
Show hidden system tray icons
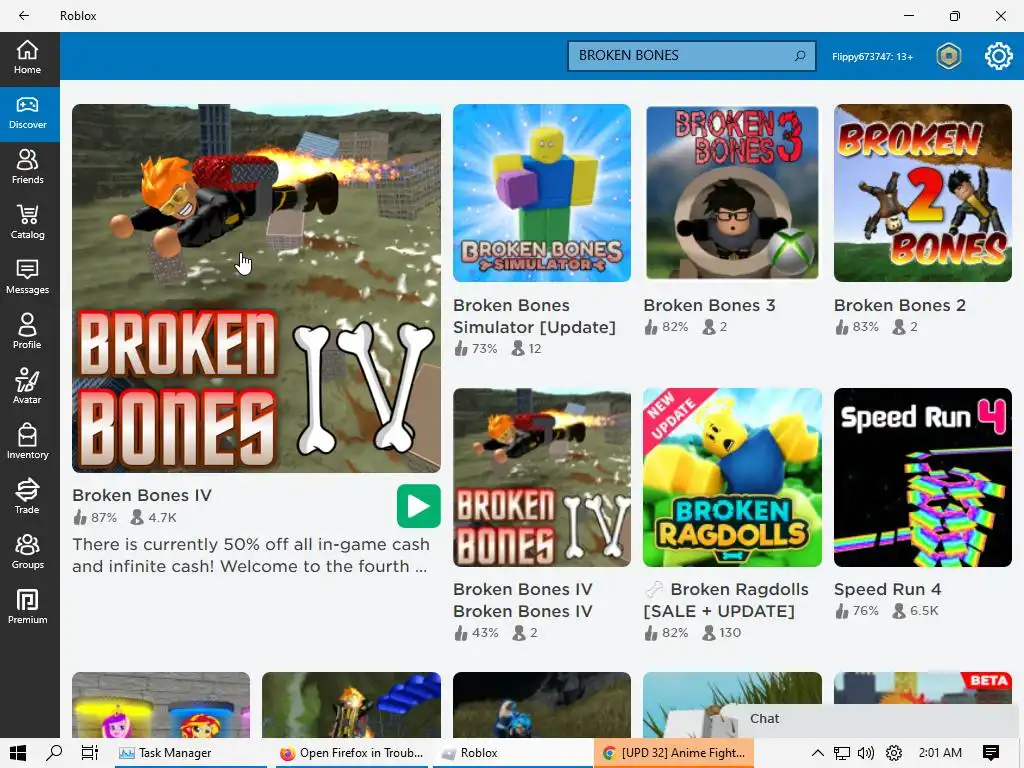[817, 753]
